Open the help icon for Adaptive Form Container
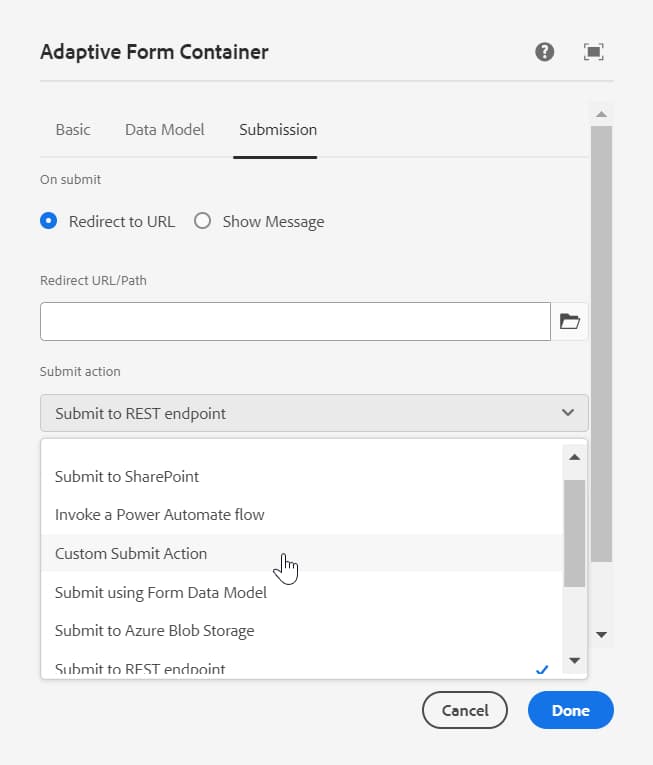Screen dimensions: 653x765 [544, 52]
